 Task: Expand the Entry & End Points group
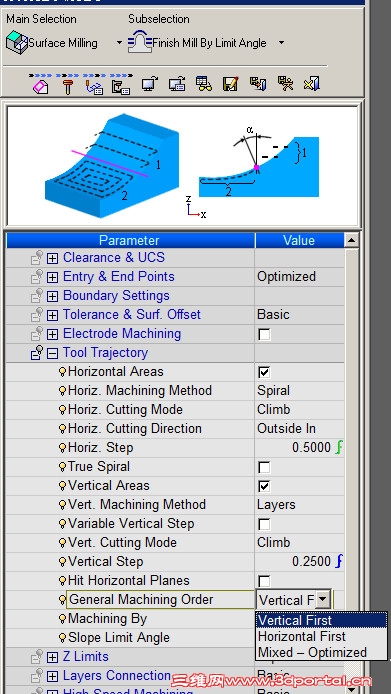pos(52,277)
